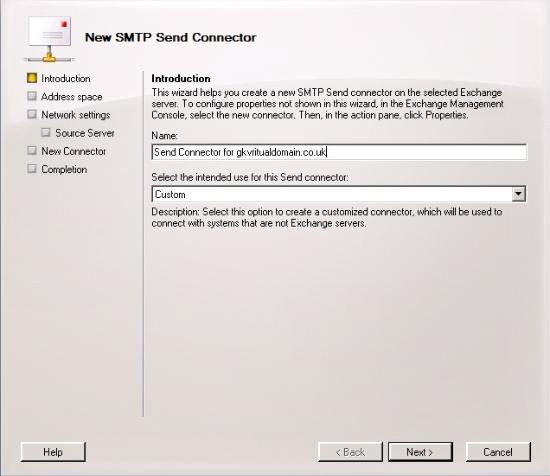Open the intended use dropdown arrow
The width and height of the screenshot is (550, 476).
[518, 194]
